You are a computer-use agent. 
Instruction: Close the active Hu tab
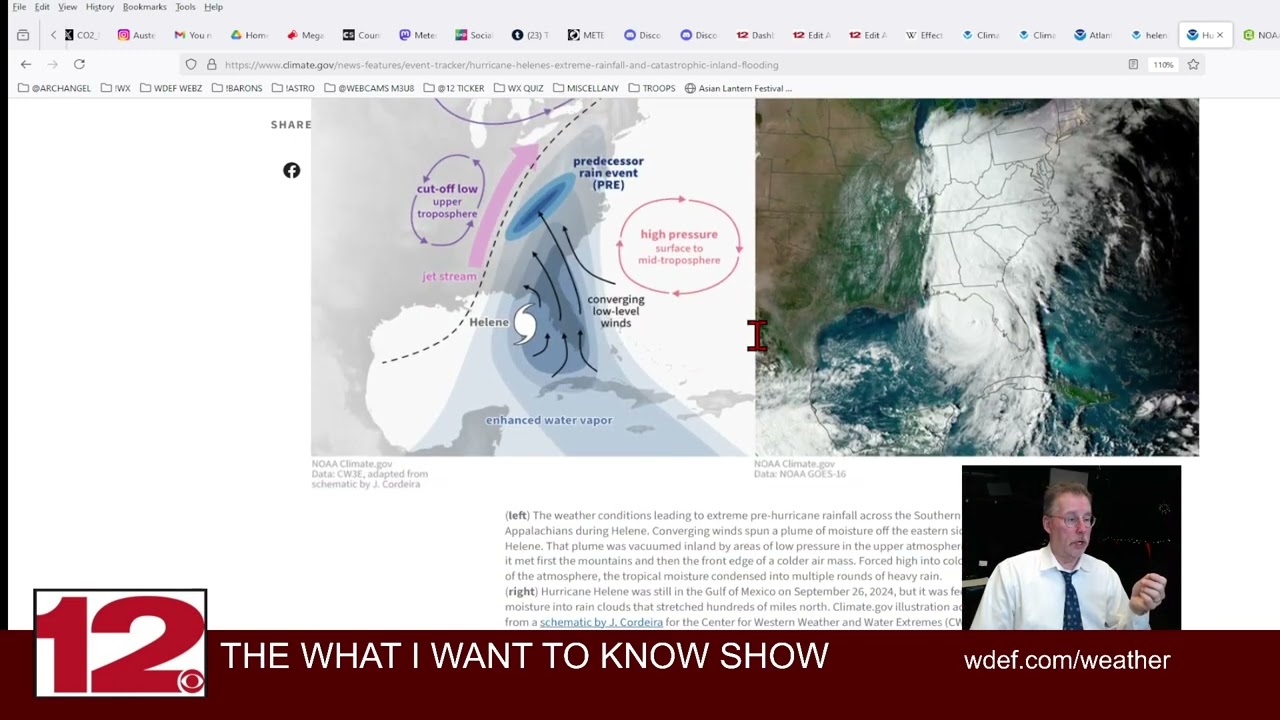click(1219, 35)
